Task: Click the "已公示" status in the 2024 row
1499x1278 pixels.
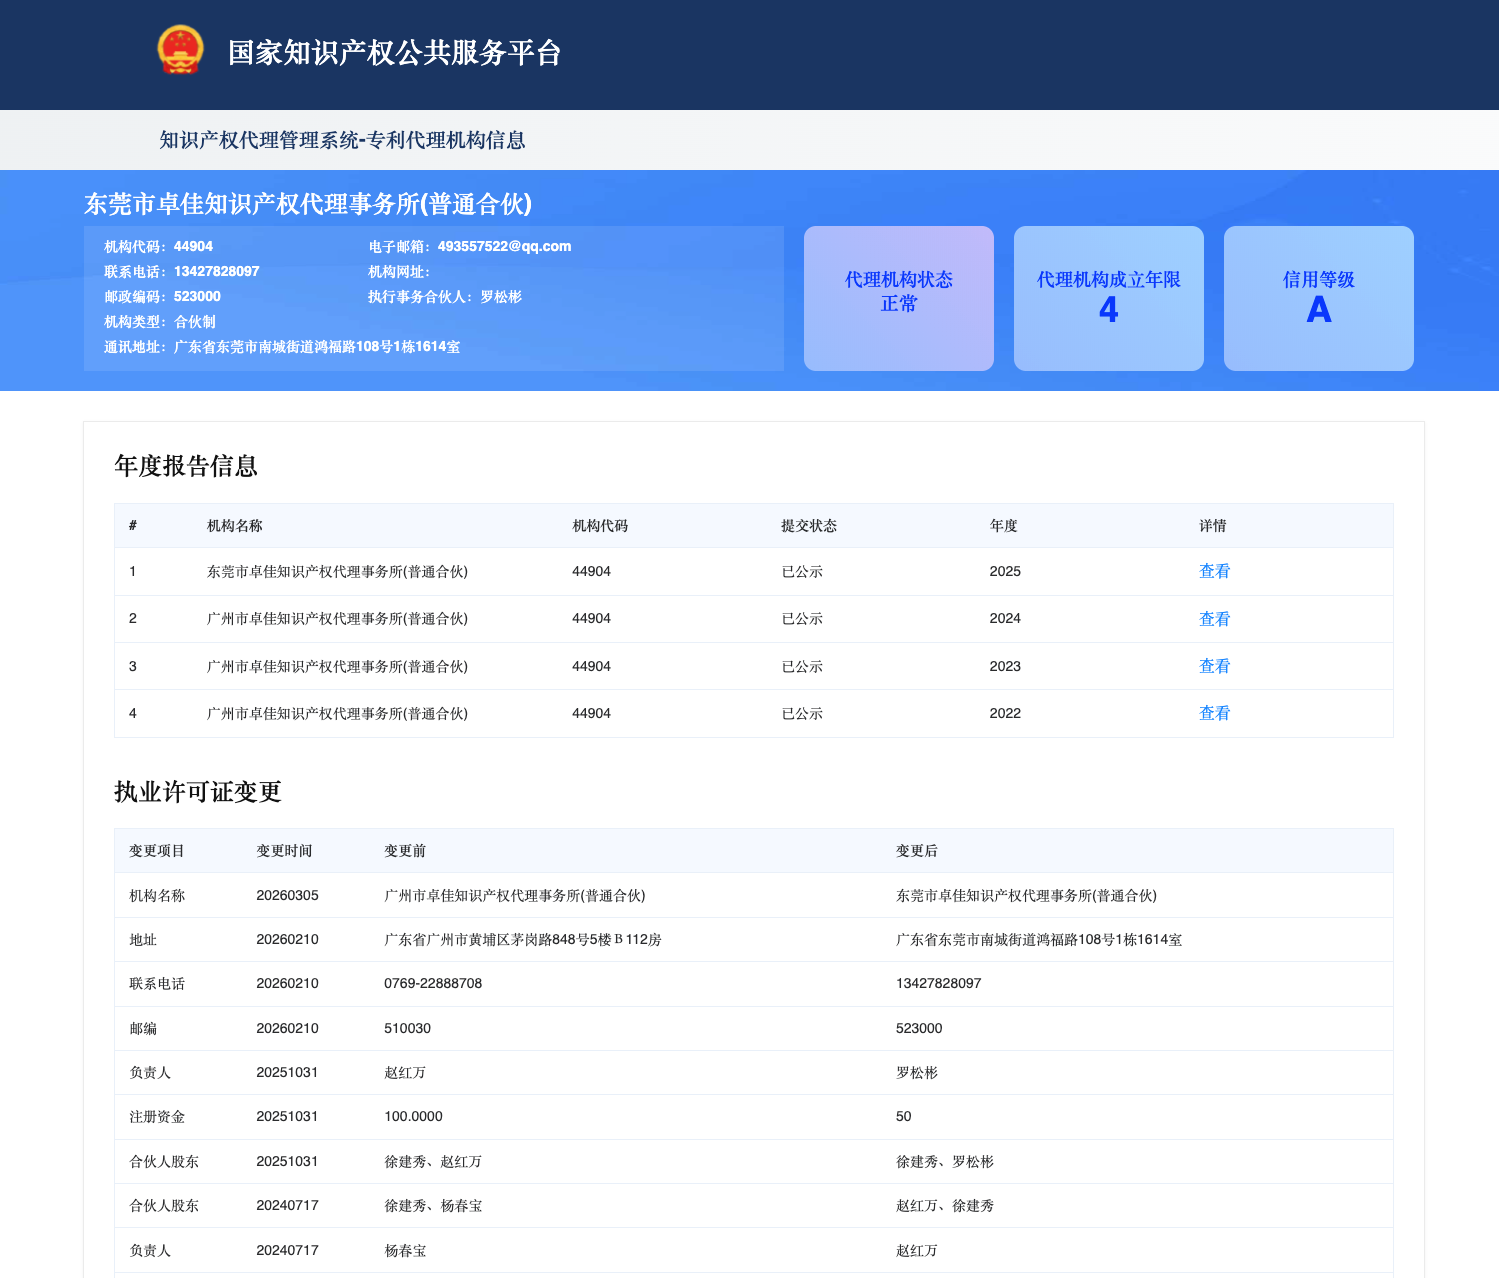Action: [802, 619]
